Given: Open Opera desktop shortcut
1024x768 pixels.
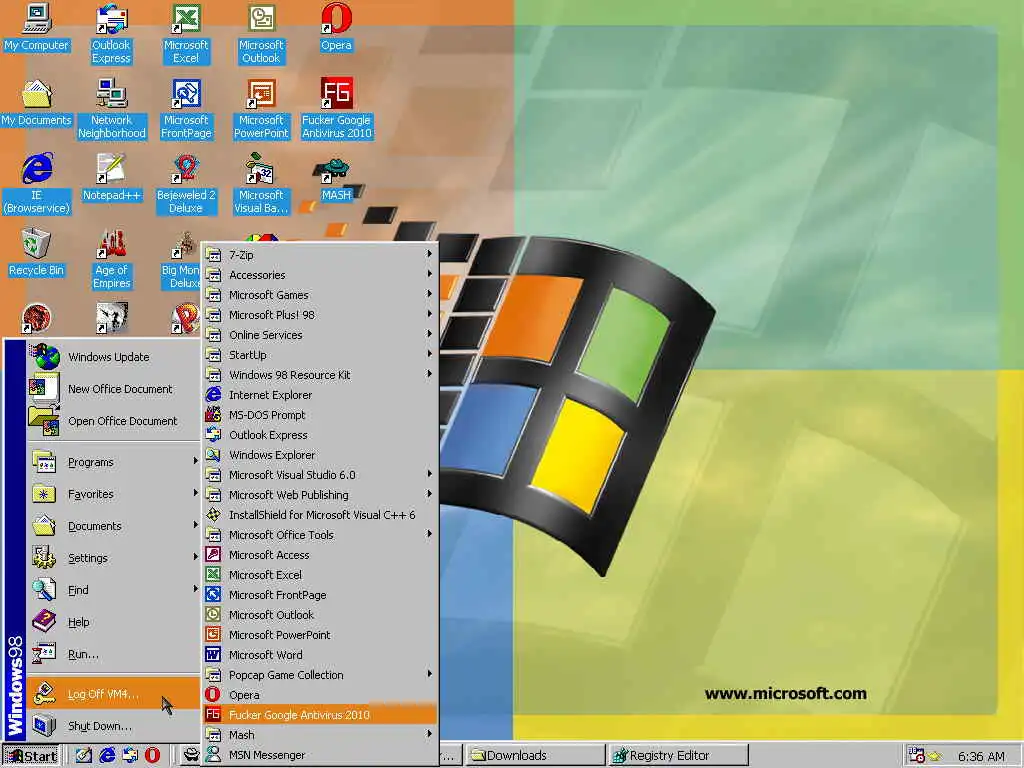Looking at the screenshot, I should click(336, 27).
